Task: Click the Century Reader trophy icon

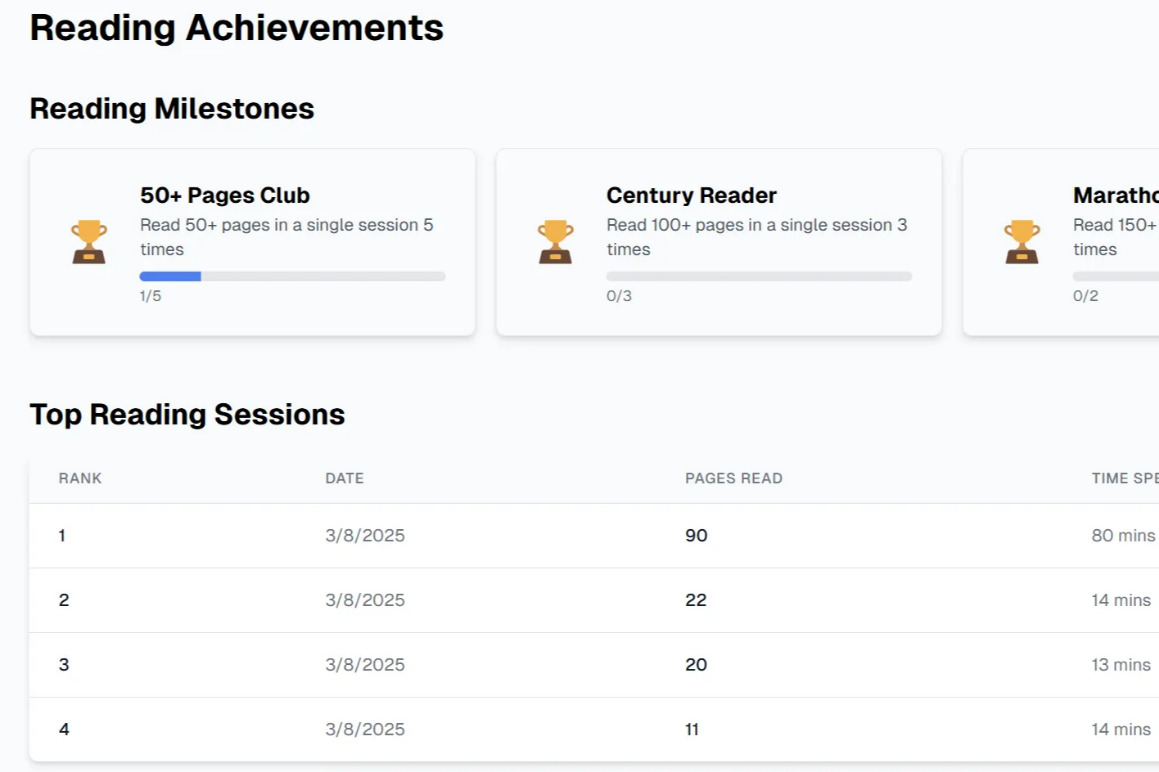Action: point(556,242)
